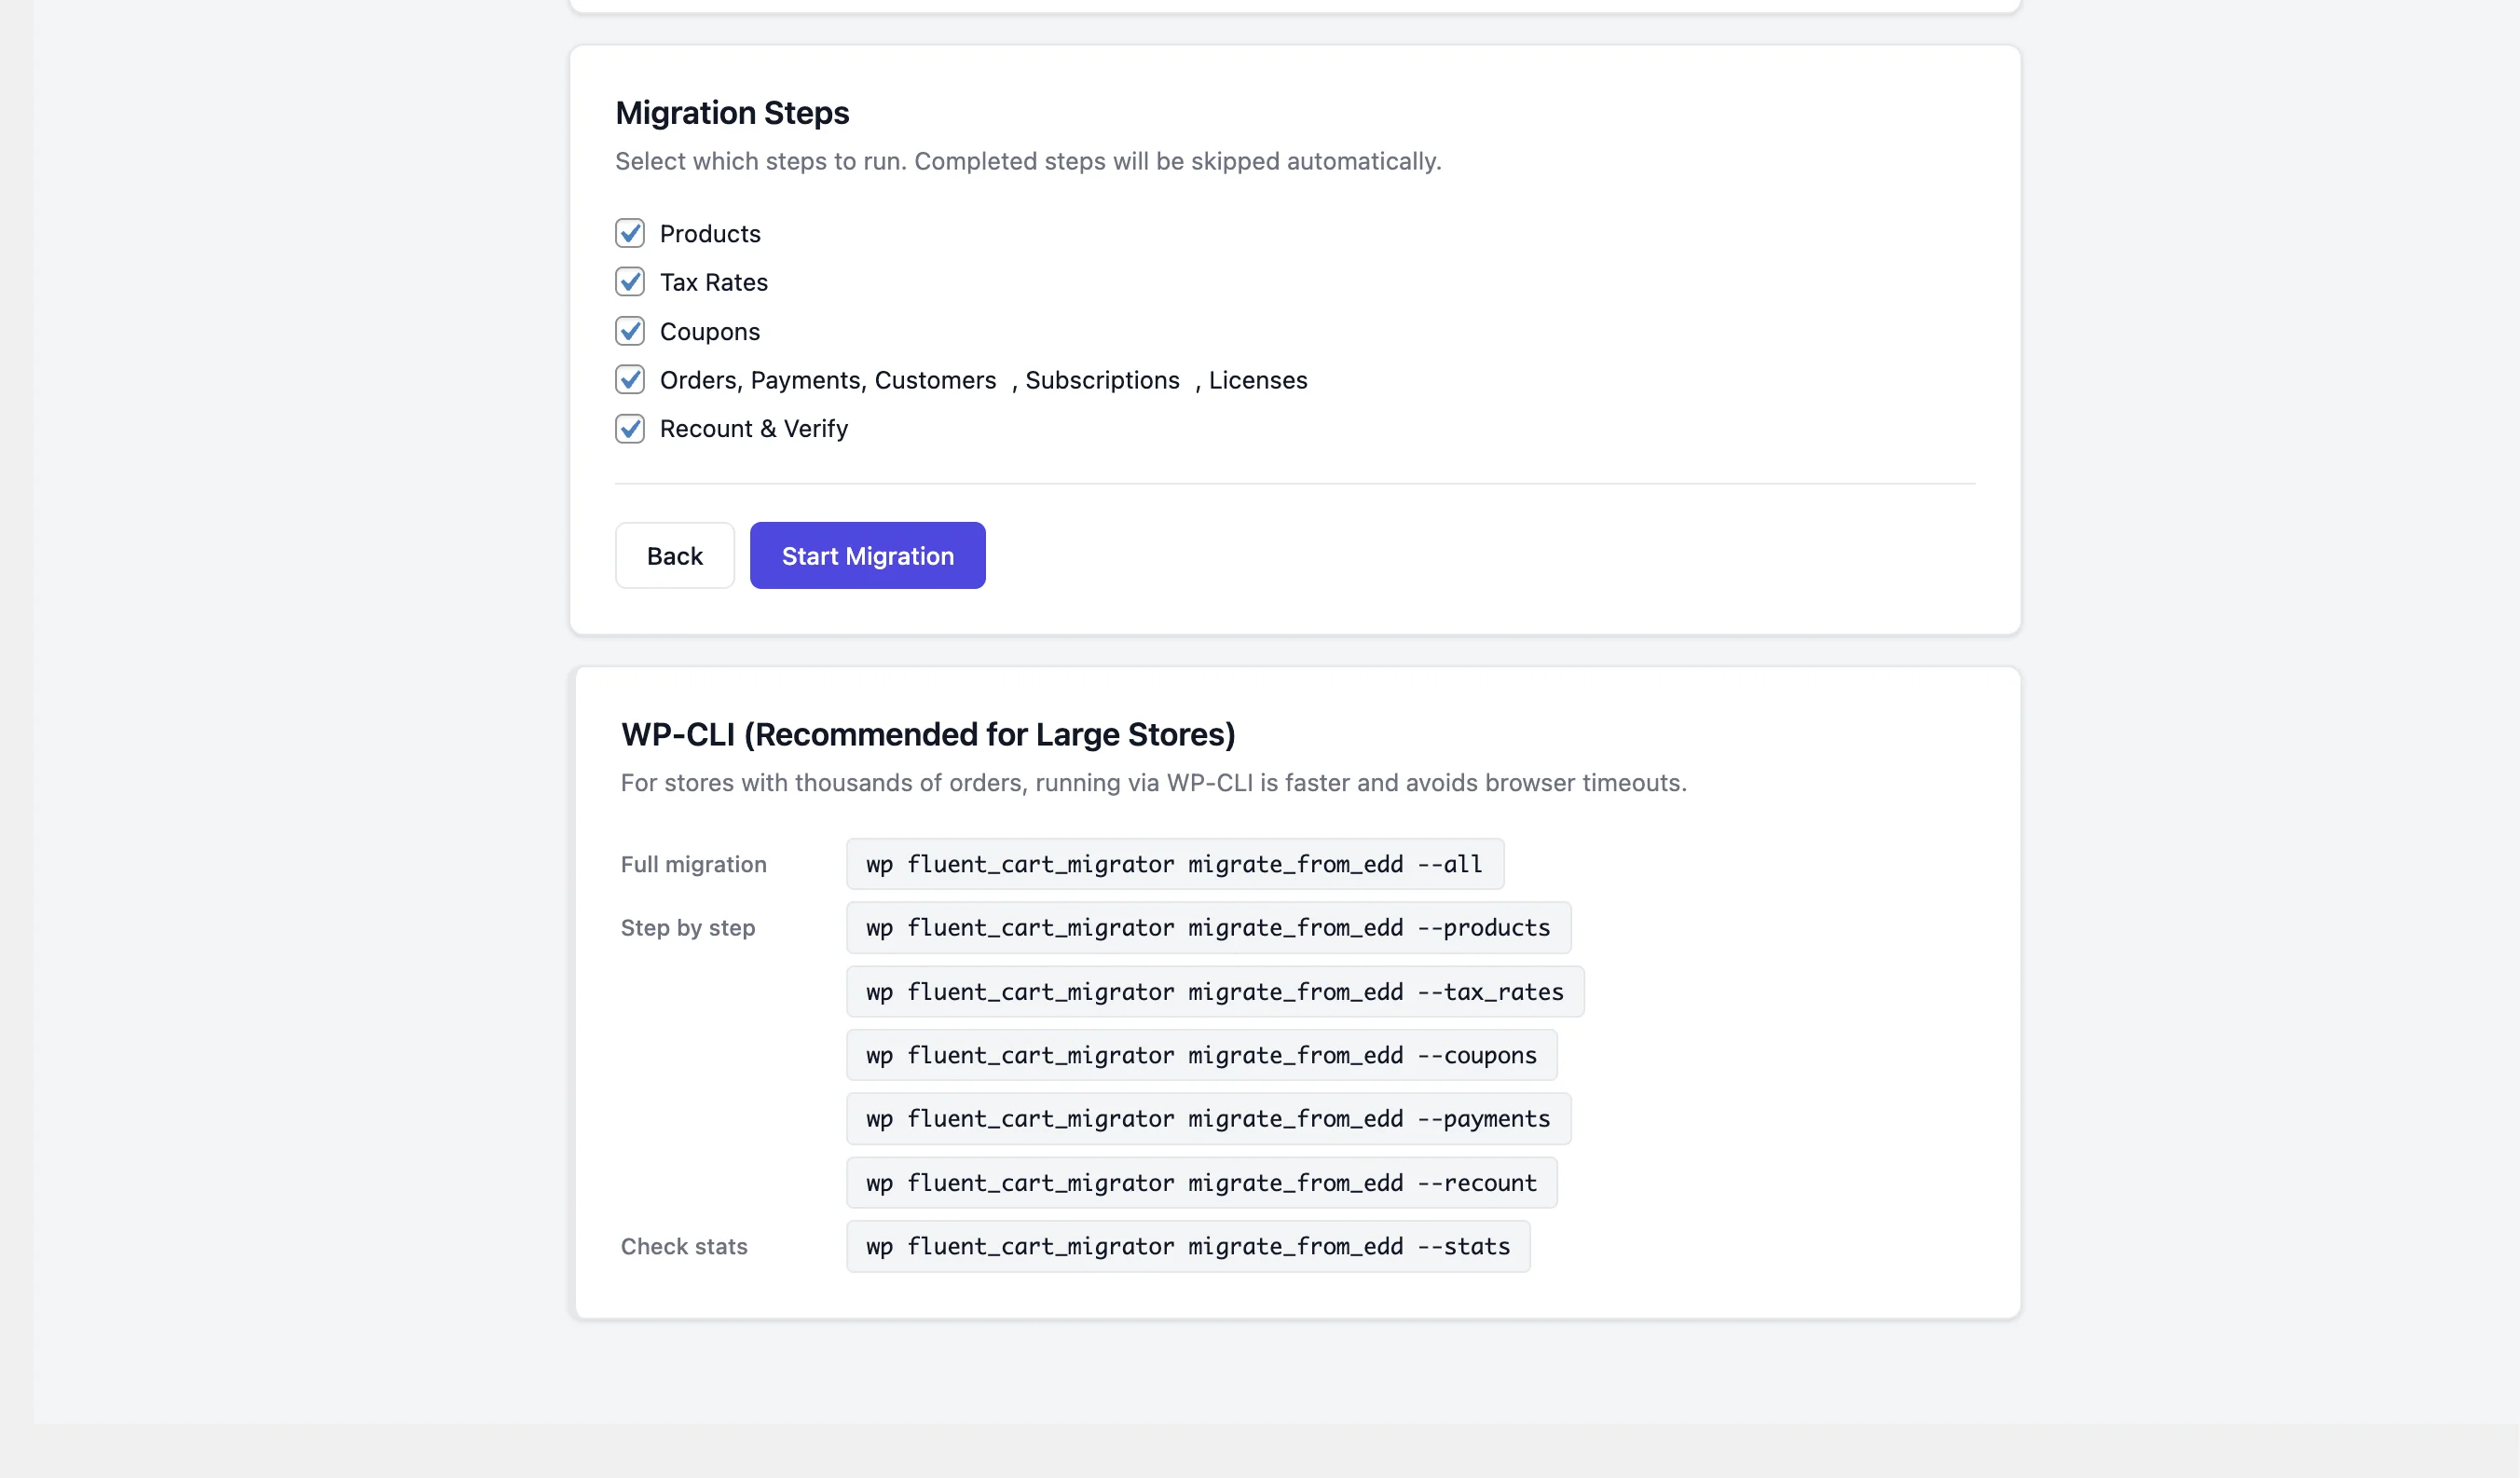Click the --recount command snippet
Screen dimensions: 2520x1478
tap(1200, 1182)
